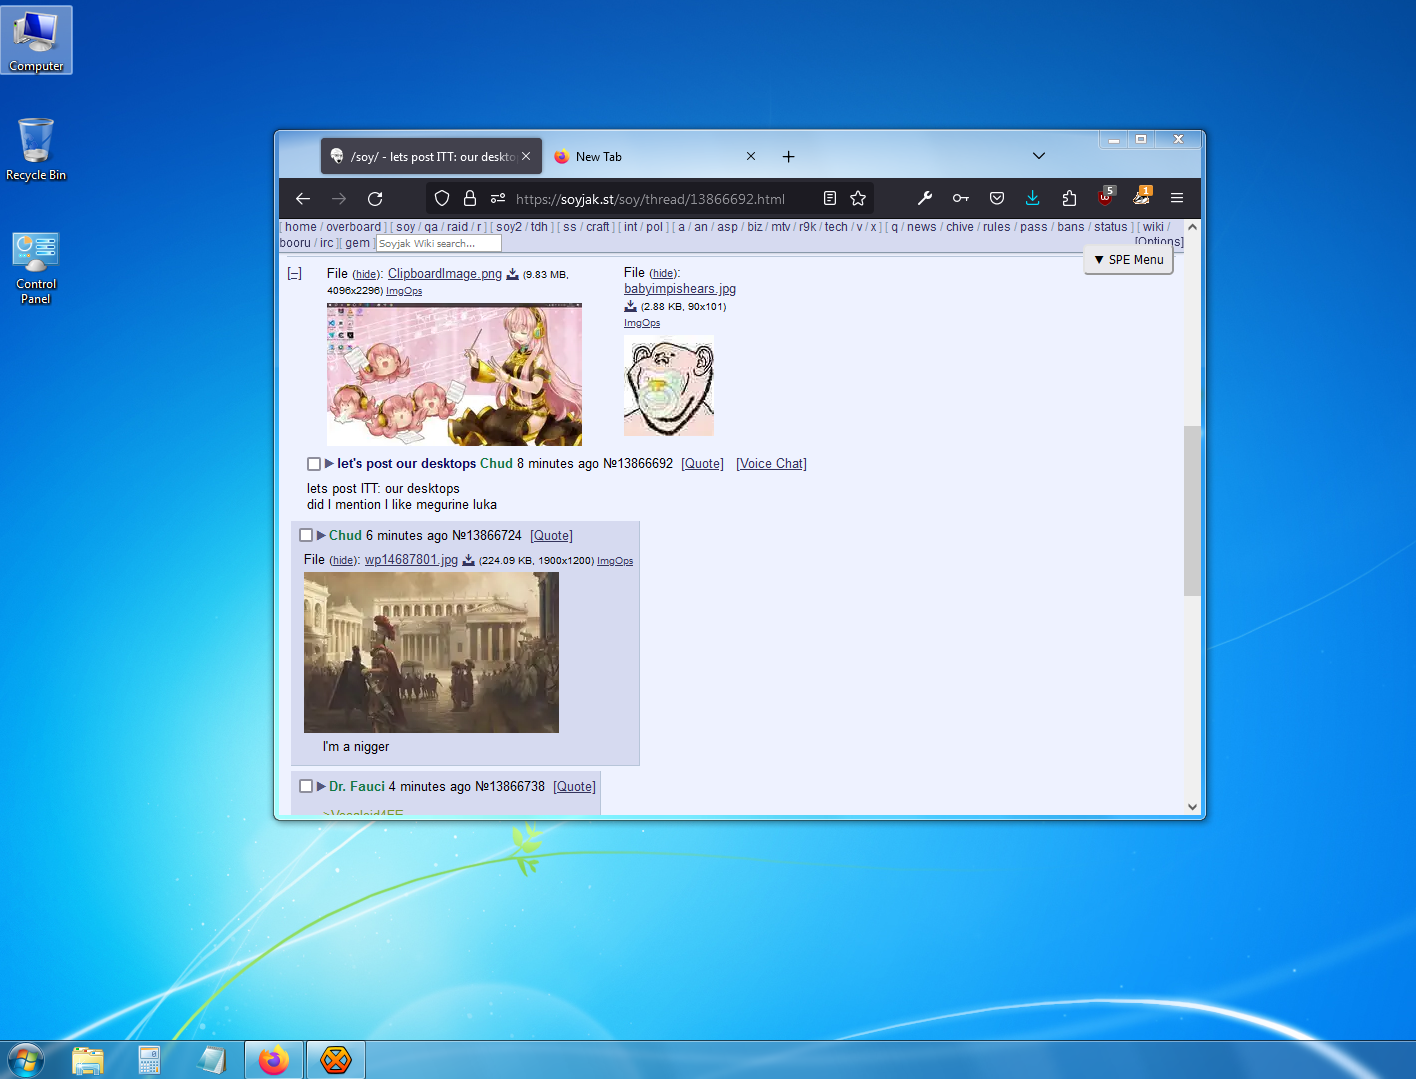This screenshot has width=1416, height=1079.
Task: Open the list all tabs chevron
Action: tap(1039, 156)
